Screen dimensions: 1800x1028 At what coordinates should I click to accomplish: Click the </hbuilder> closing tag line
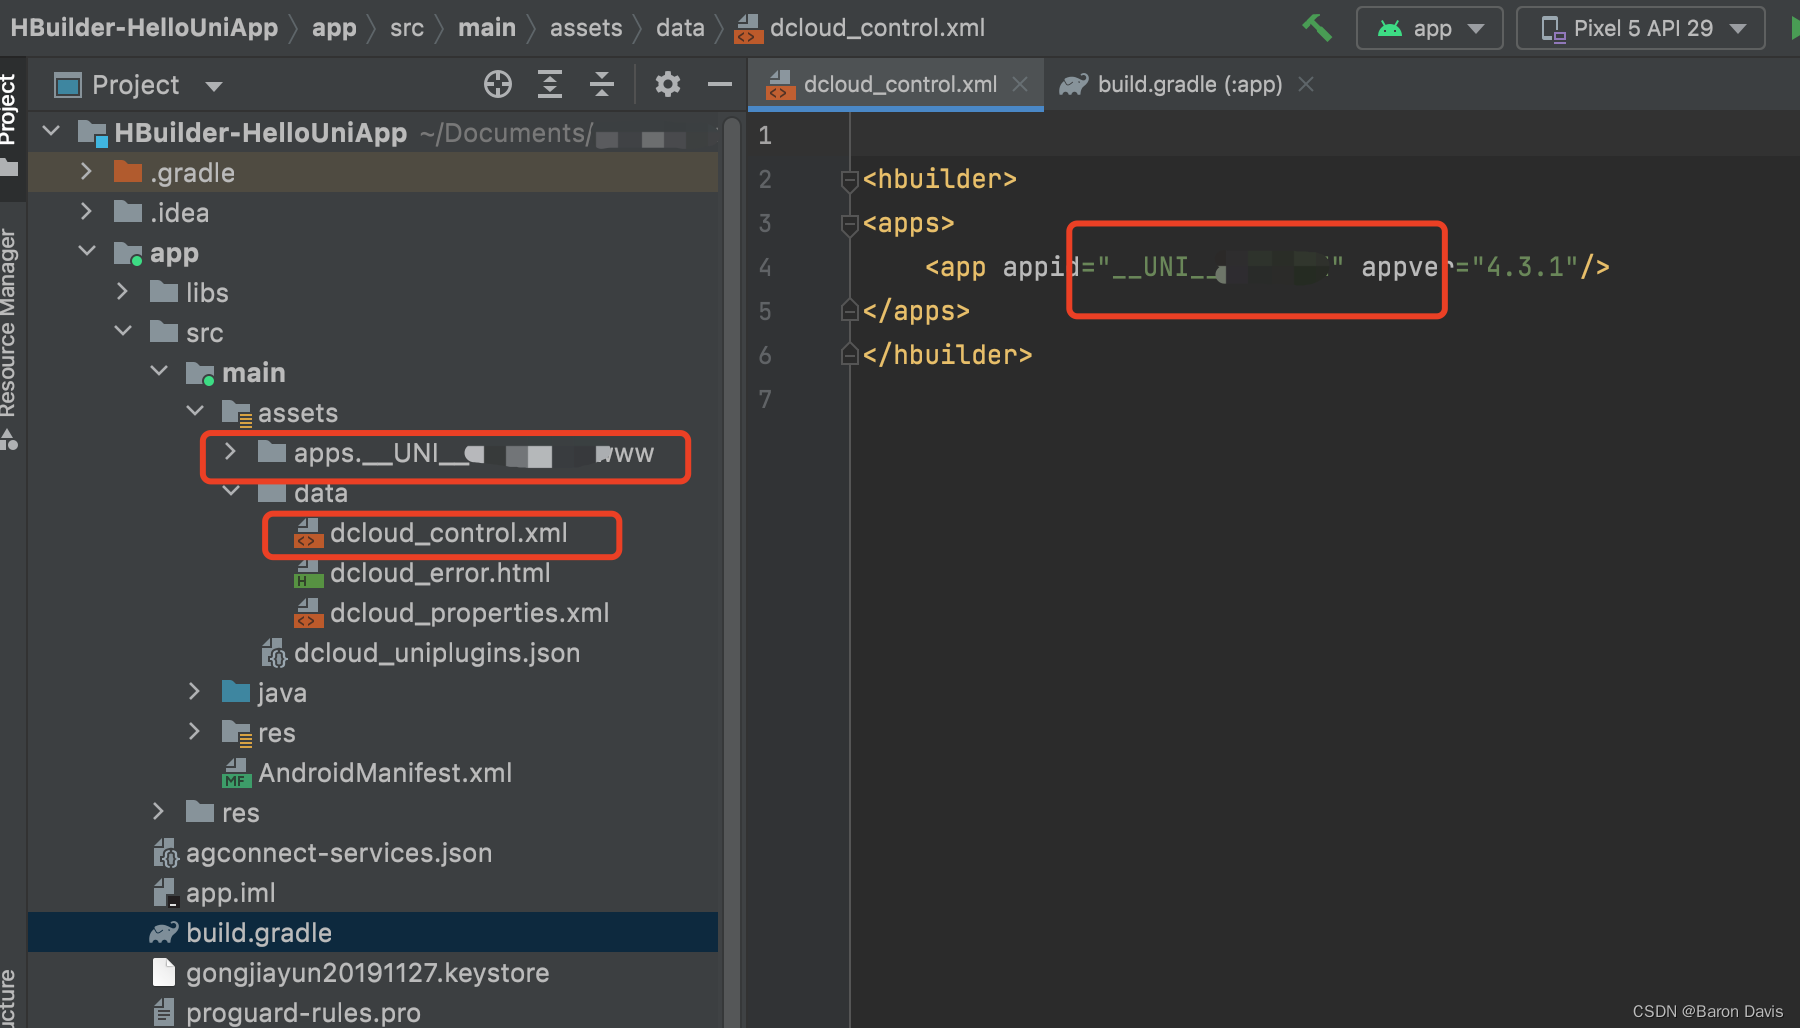pos(948,355)
